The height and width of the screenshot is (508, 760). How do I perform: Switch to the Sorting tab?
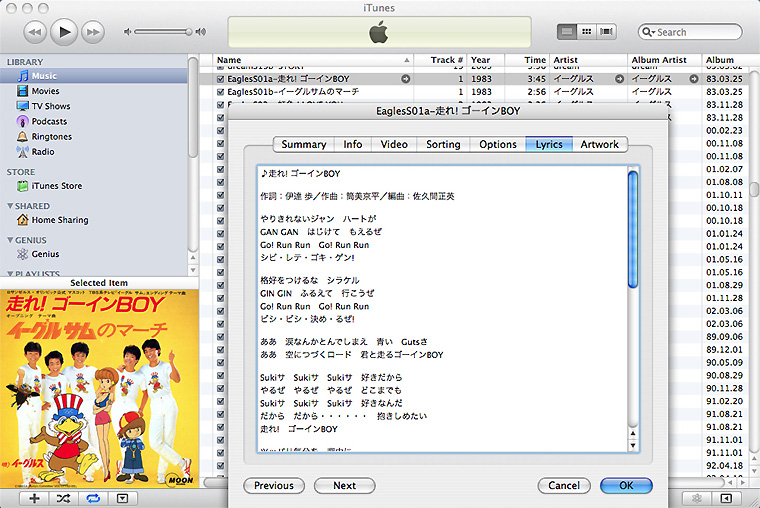tap(443, 144)
